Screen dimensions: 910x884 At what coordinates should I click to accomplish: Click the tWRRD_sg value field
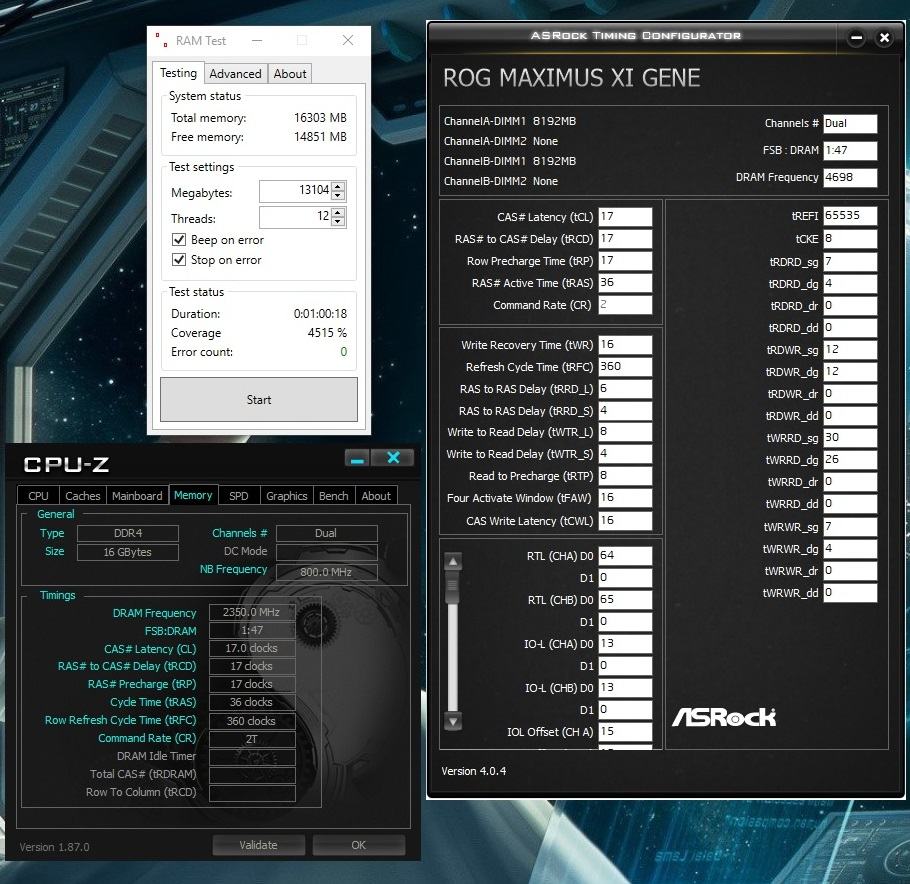tap(850, 438)
